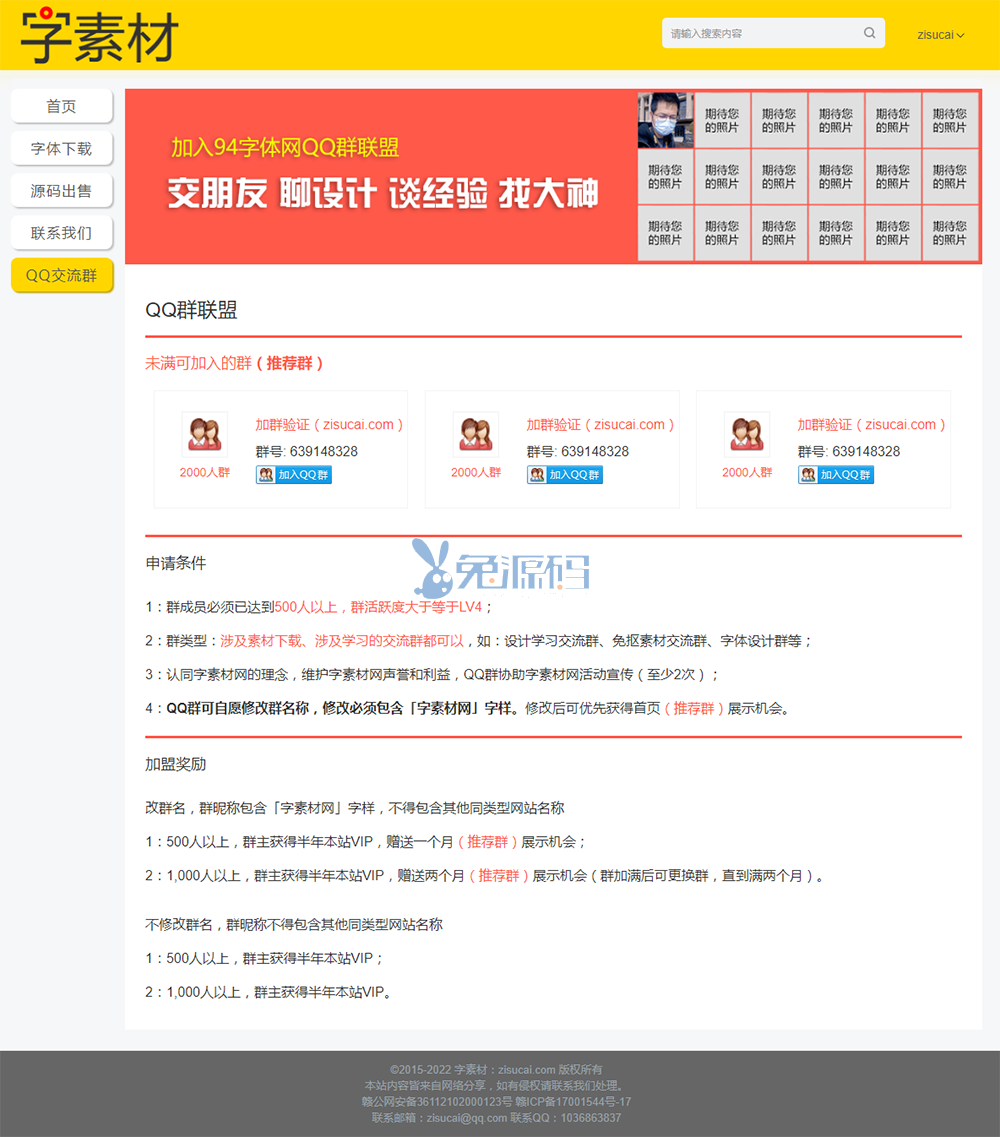
Task: Open the zisucai account dropdown
Action: [x=941, y=35]
